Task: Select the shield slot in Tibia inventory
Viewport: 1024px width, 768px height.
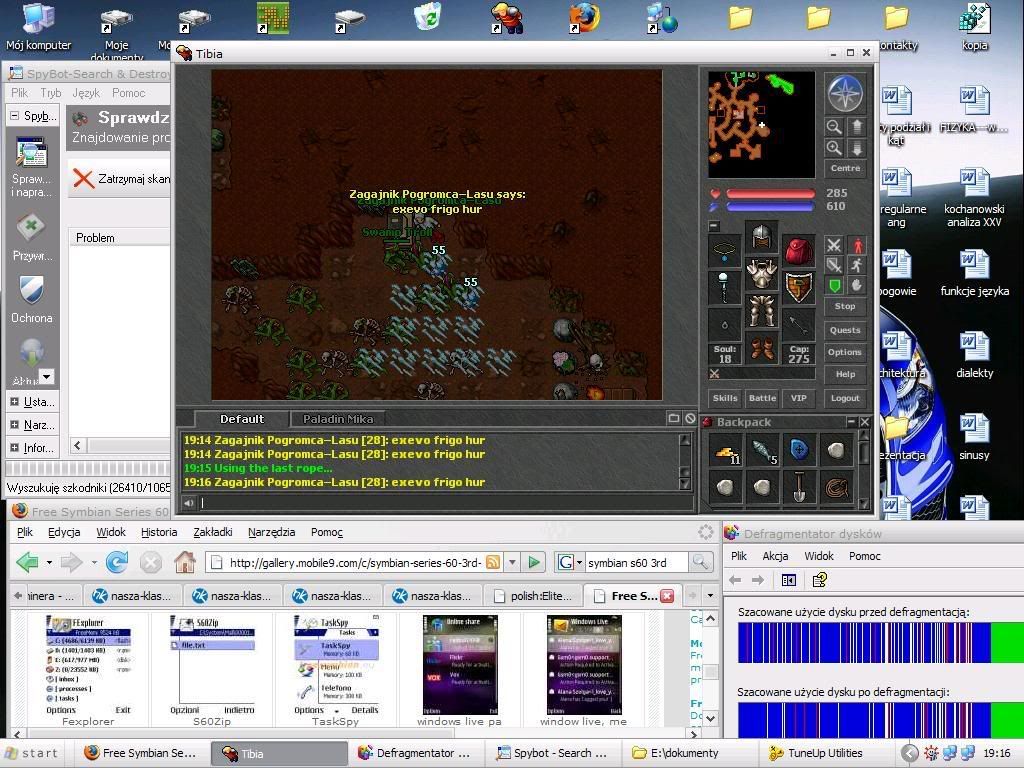Action: (x=798, y=287)
